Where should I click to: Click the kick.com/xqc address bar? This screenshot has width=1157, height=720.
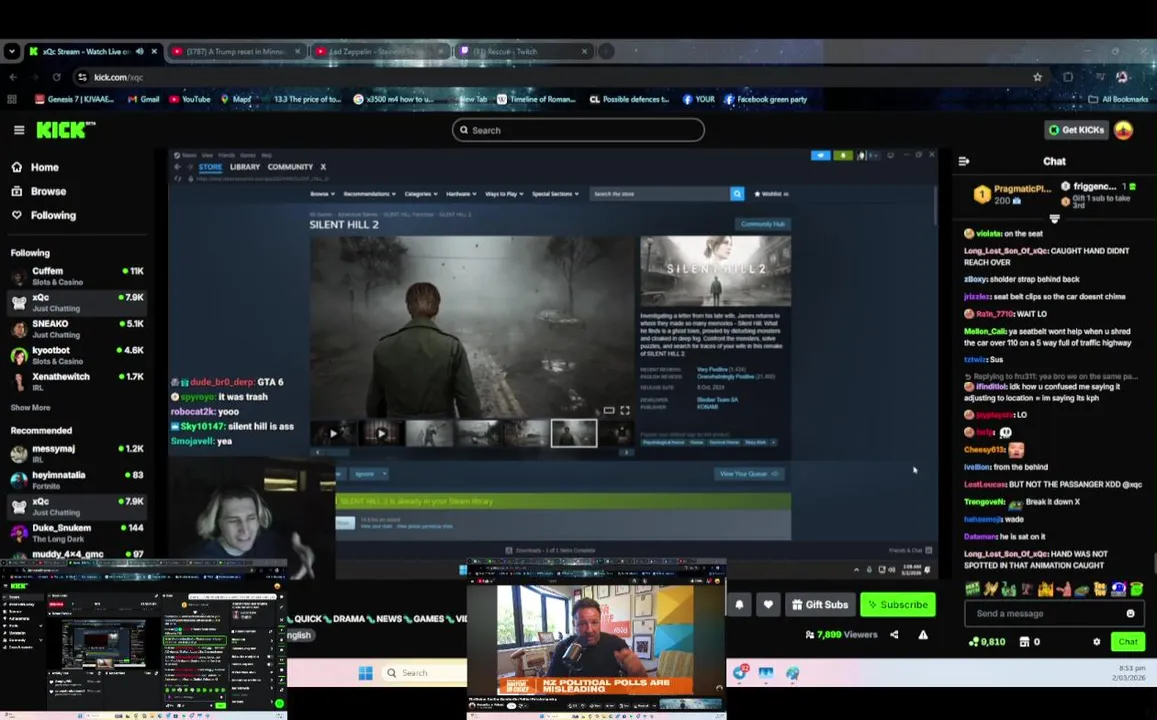click(557, 77)
